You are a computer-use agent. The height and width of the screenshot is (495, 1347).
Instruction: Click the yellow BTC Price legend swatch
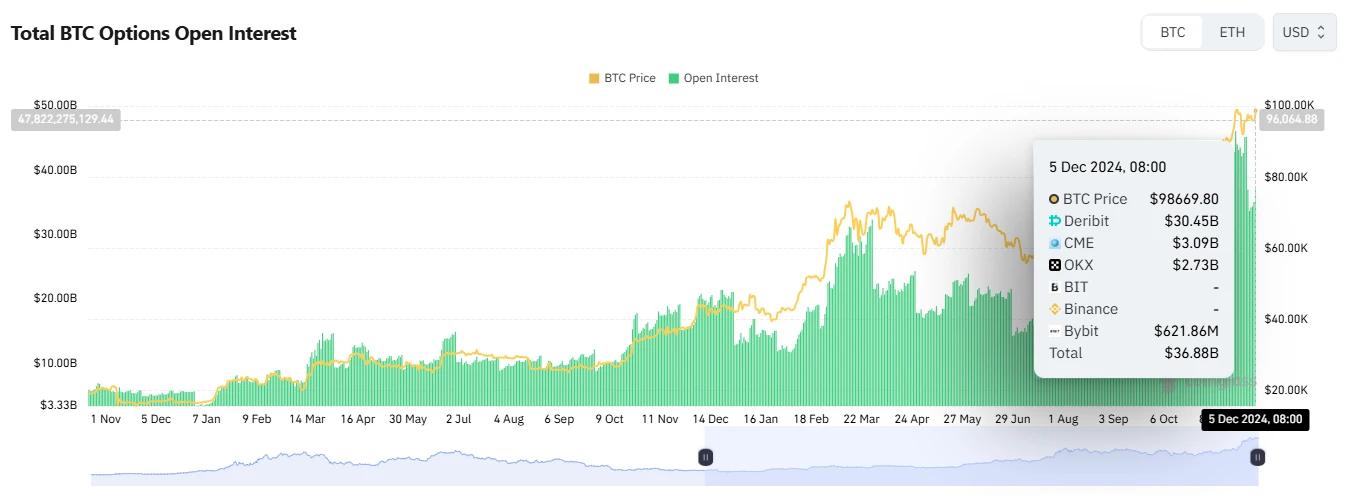coord(594,78)
